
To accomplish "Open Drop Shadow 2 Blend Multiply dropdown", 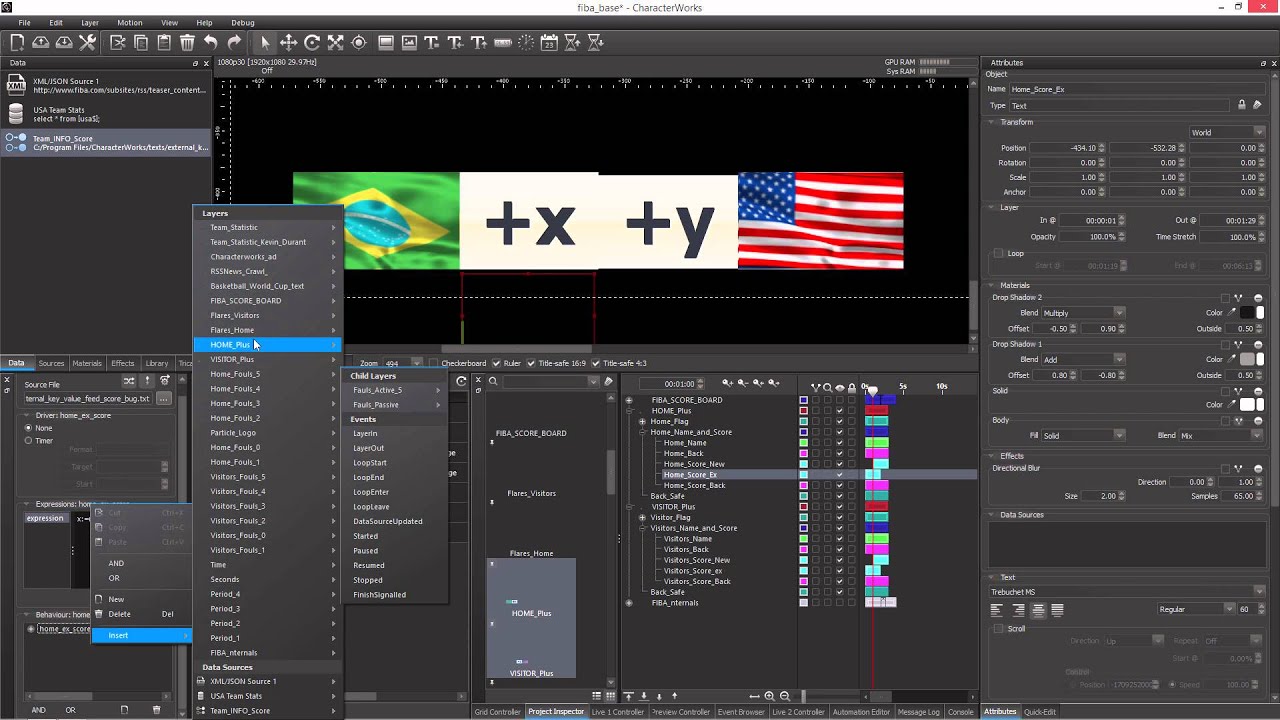I will 1083,313.
